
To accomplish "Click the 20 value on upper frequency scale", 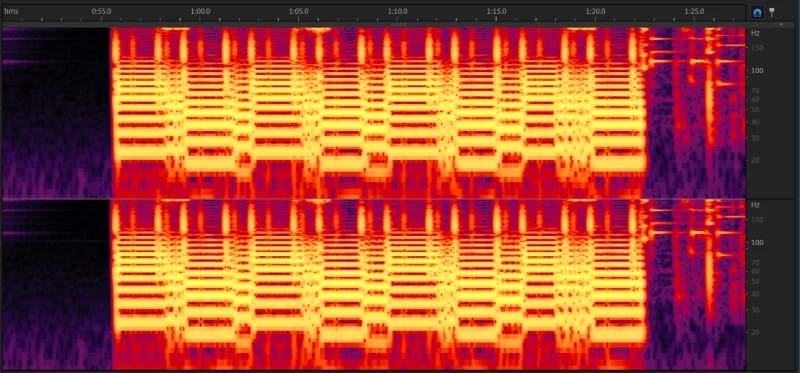I will point(755,160).
